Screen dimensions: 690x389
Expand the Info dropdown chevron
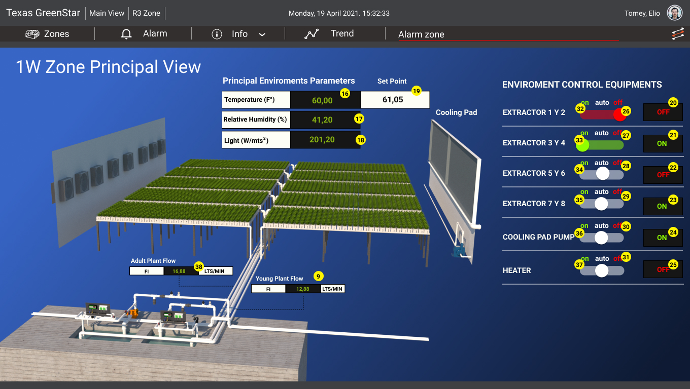(262, 34)
